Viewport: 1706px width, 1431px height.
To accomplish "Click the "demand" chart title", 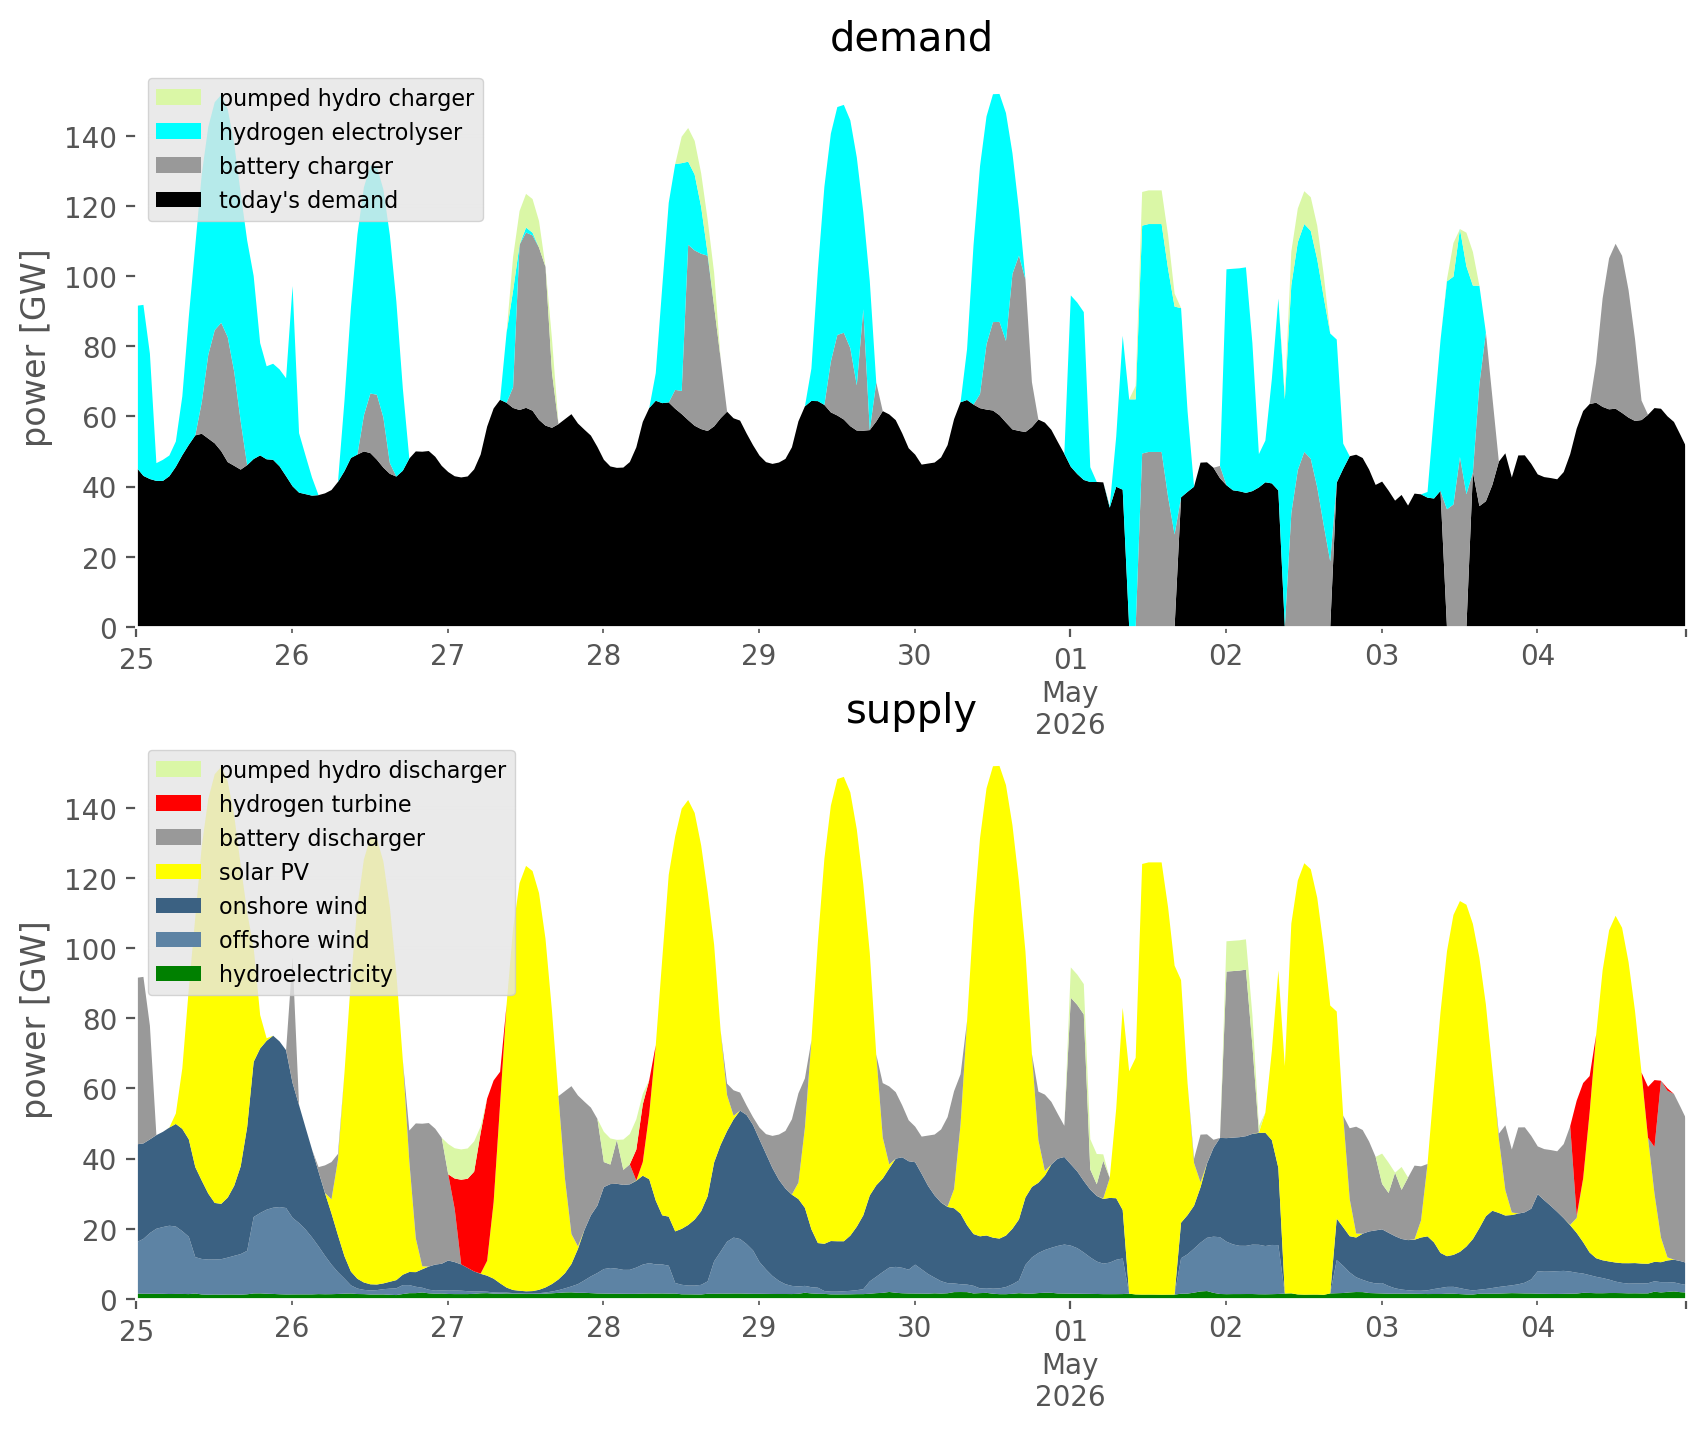I will coord(911,38).
